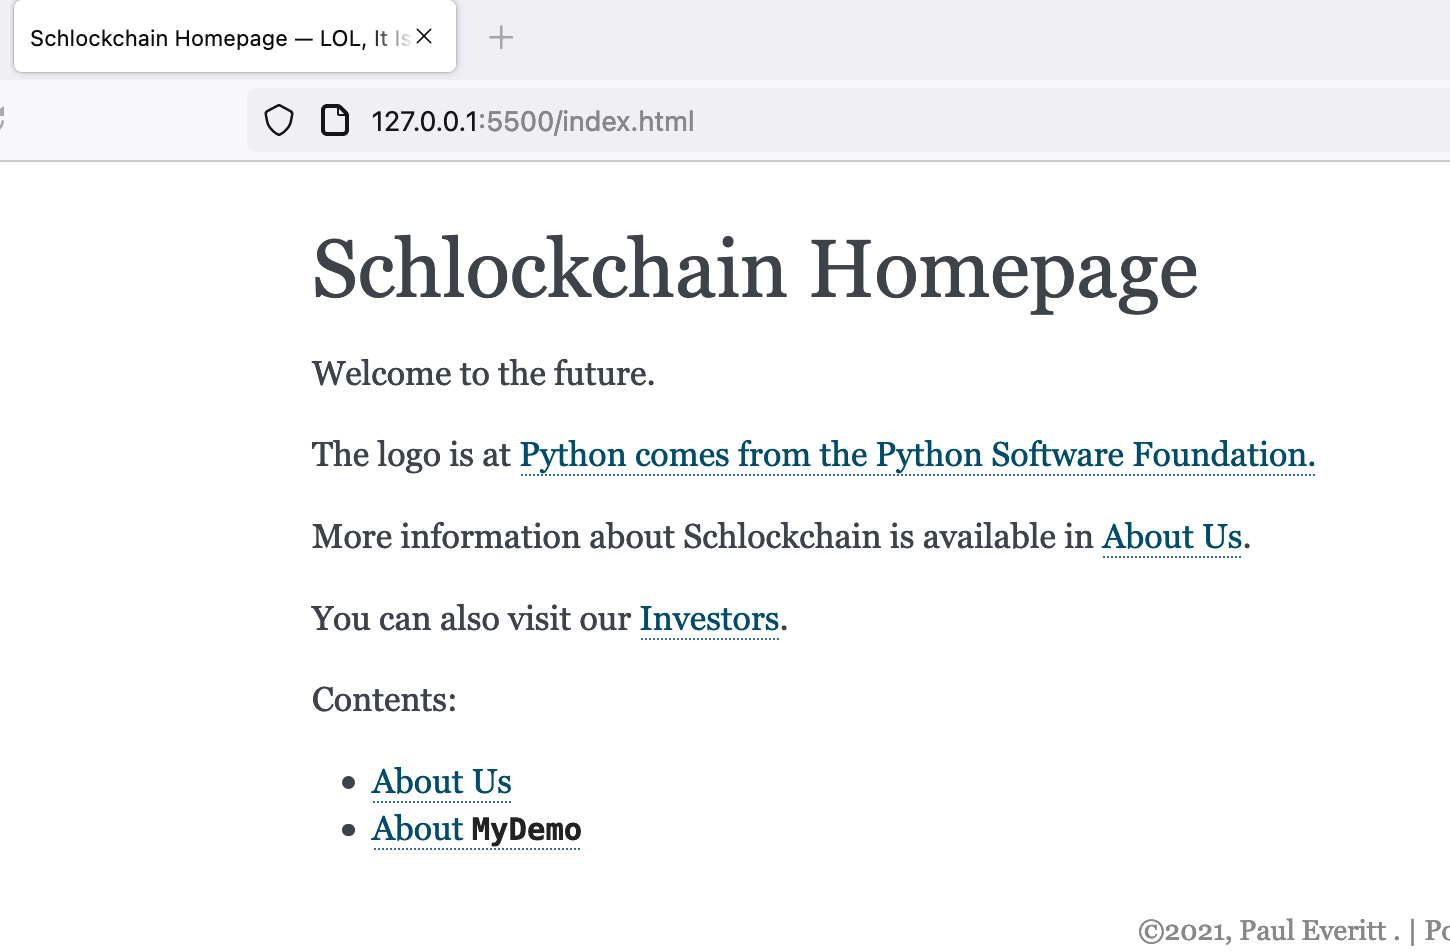Visit the Investors link

(x=709, y=619)
